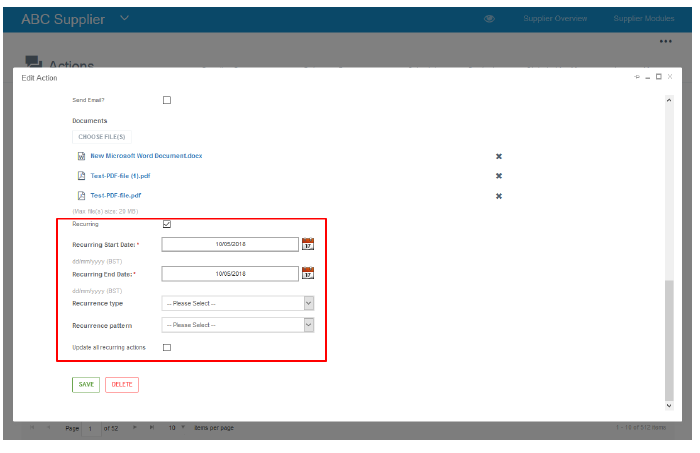This screenshot has height=453, width=700.
Task: Remove the New Microsoft Word Document.docx attachment
Action: click(x=498, y=156)
